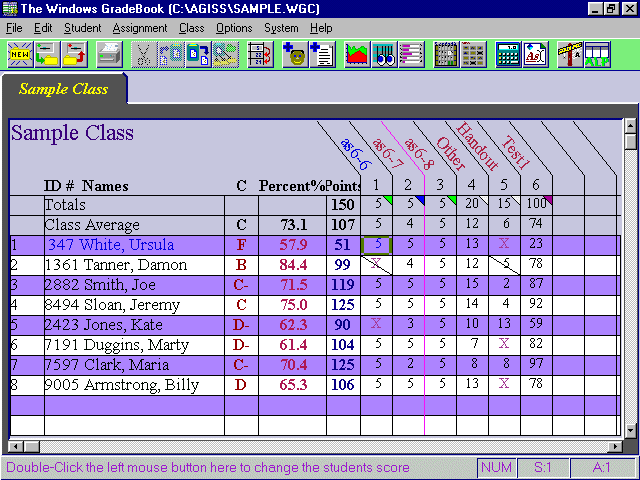Image resolution: width=640 pixels, height=480 pixels.
Task: Select Tanner, Damon's 84.4 percent cell
Action: coord(292,265)
